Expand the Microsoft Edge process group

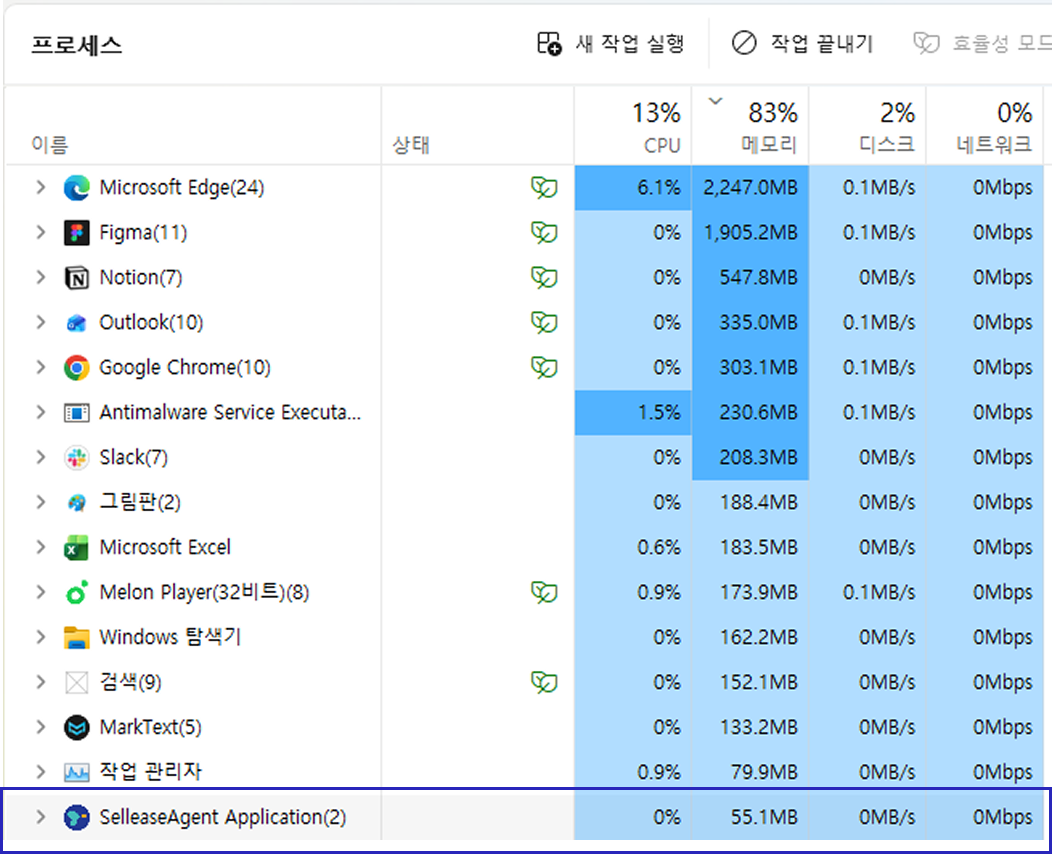coord(40,187)
